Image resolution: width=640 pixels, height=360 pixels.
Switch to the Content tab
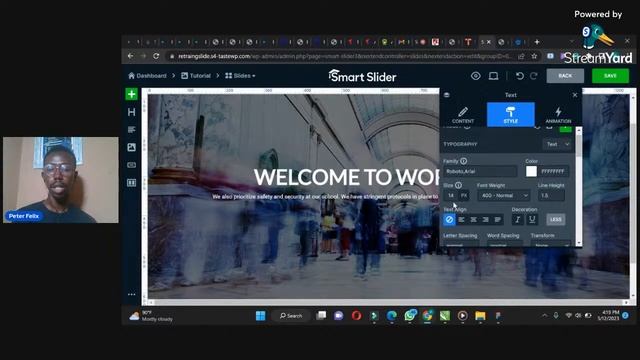[463, 115]
